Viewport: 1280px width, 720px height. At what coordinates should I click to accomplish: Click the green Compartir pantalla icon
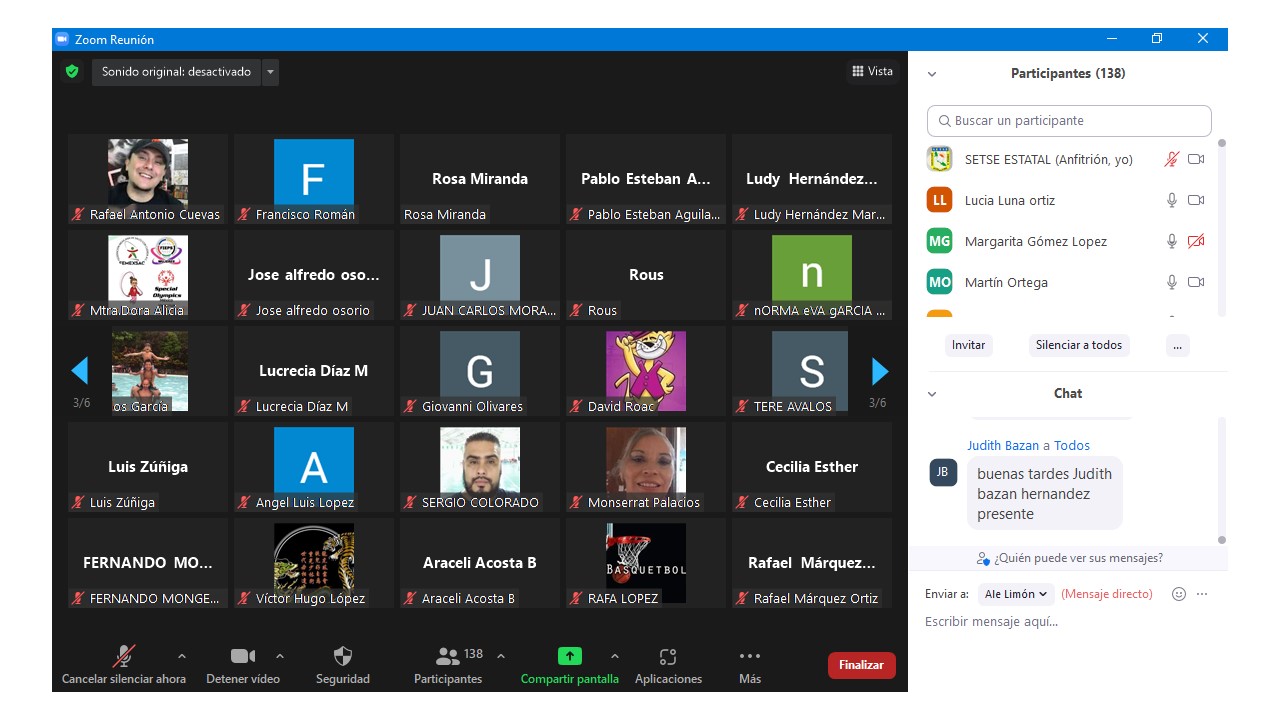[x=569, y=656]
